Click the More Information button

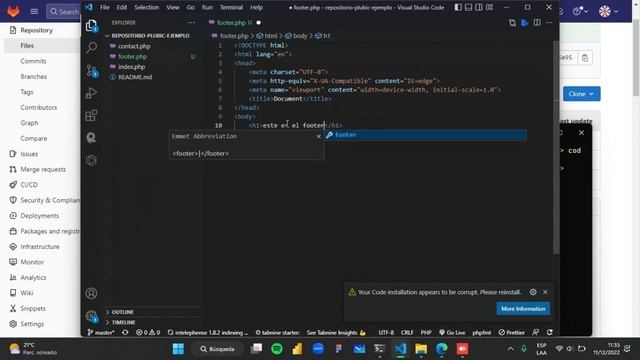(x=523, y=309)
